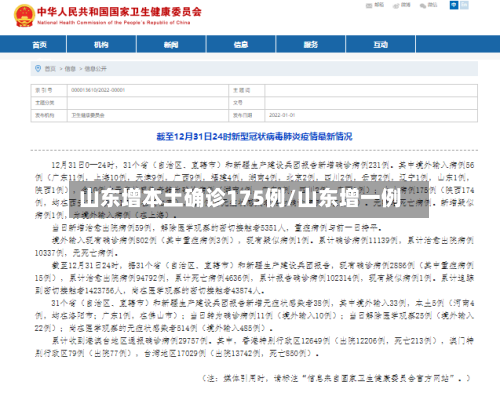Open the 互动 navigation tab
Viewport: 500px width, 400px height.
tap(380, 44)
